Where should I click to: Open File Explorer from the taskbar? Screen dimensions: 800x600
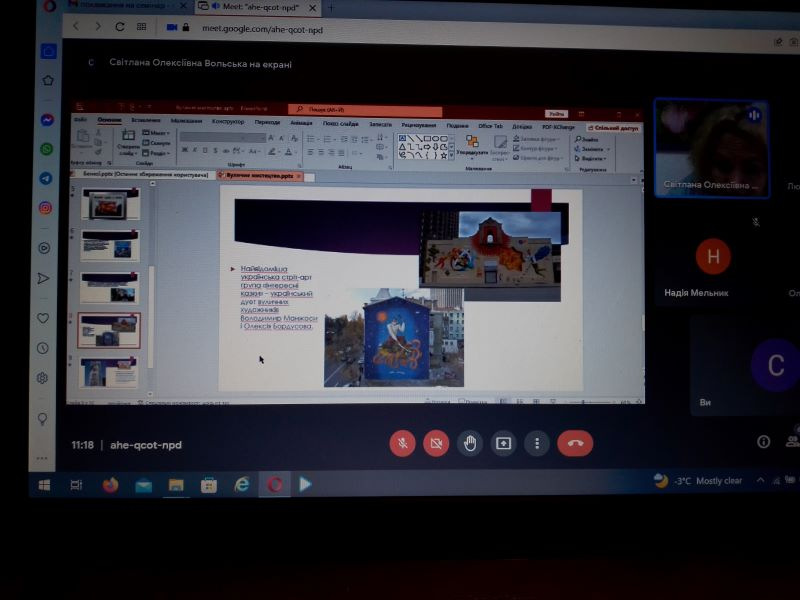coord(176,485)
